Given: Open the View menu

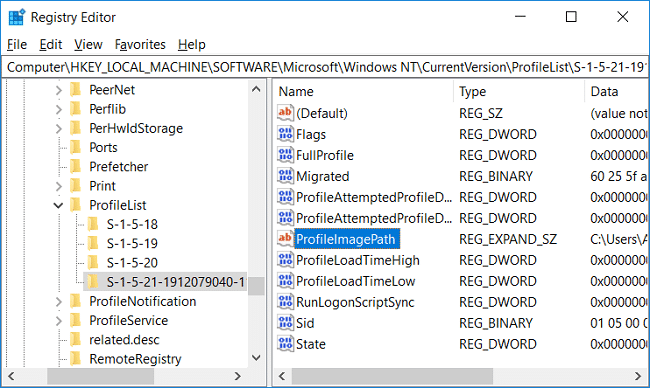Looking at the screenshot, I should click(88, 44).
